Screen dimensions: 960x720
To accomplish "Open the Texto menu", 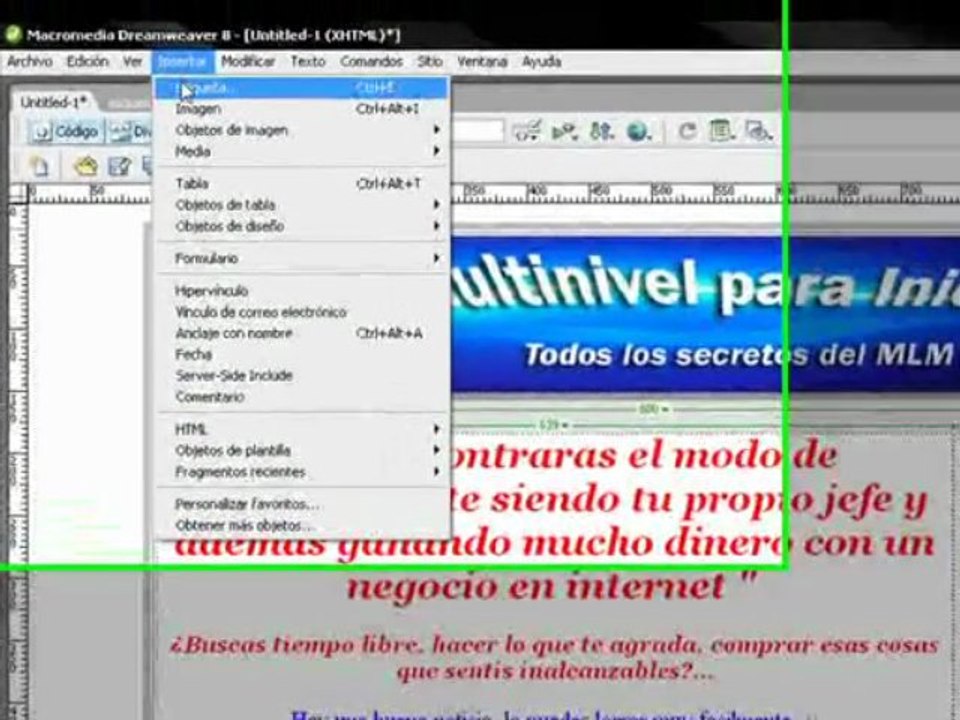I will tap(308, 62).
